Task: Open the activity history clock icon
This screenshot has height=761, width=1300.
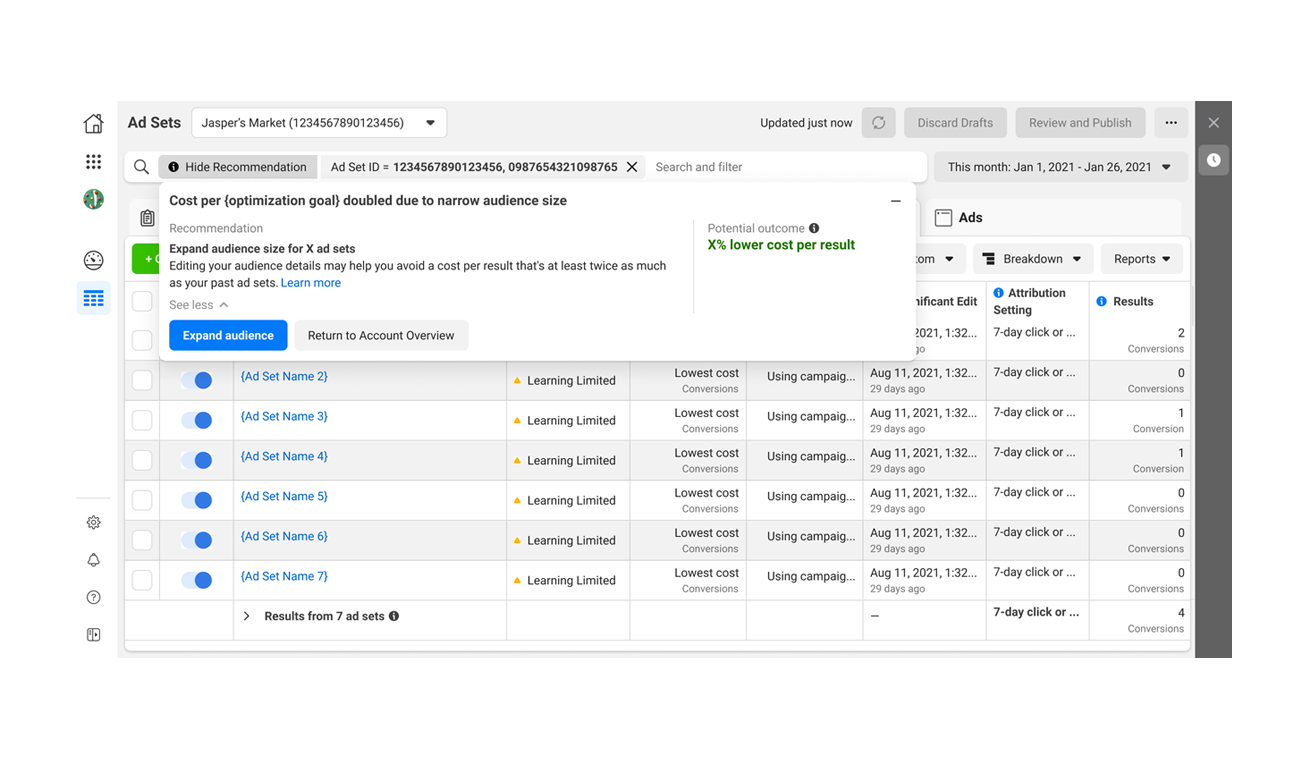Action: tap(1213, 160)
